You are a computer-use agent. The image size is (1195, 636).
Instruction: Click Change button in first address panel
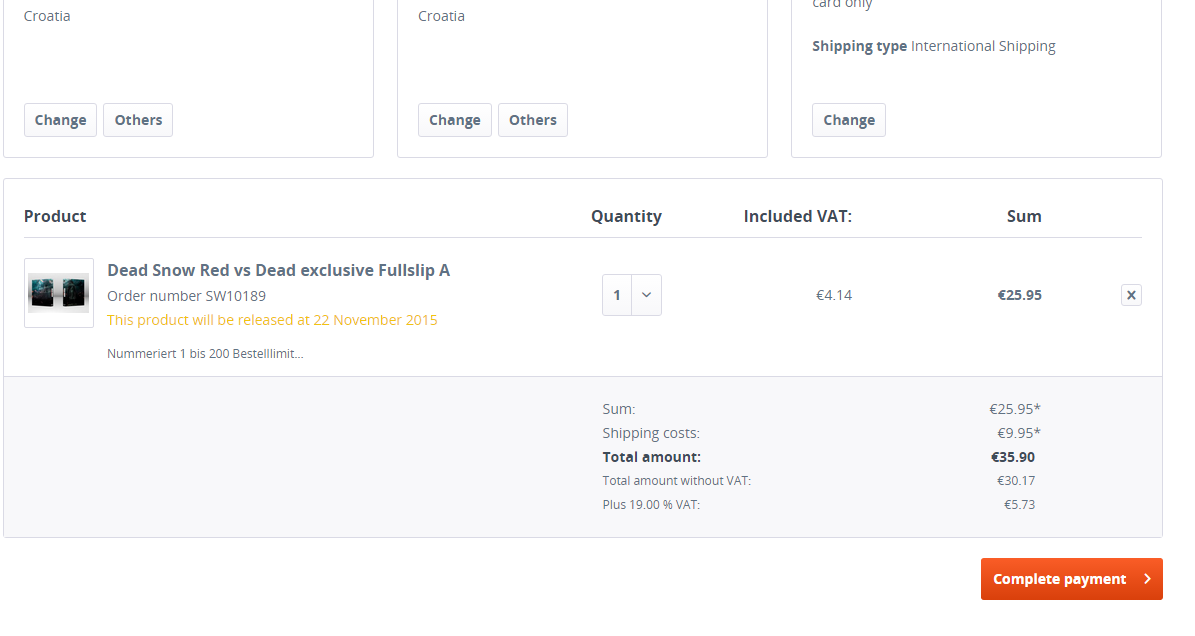[x=60, y=120]
